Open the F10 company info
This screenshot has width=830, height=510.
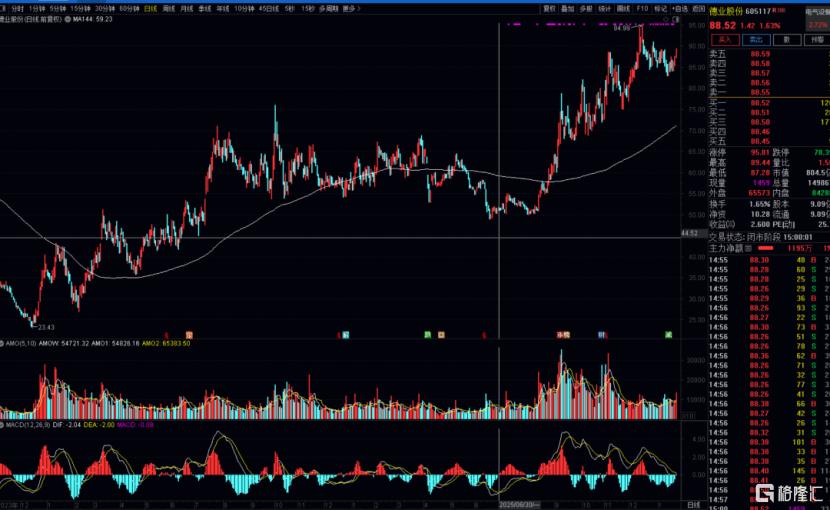coord(642,9)
